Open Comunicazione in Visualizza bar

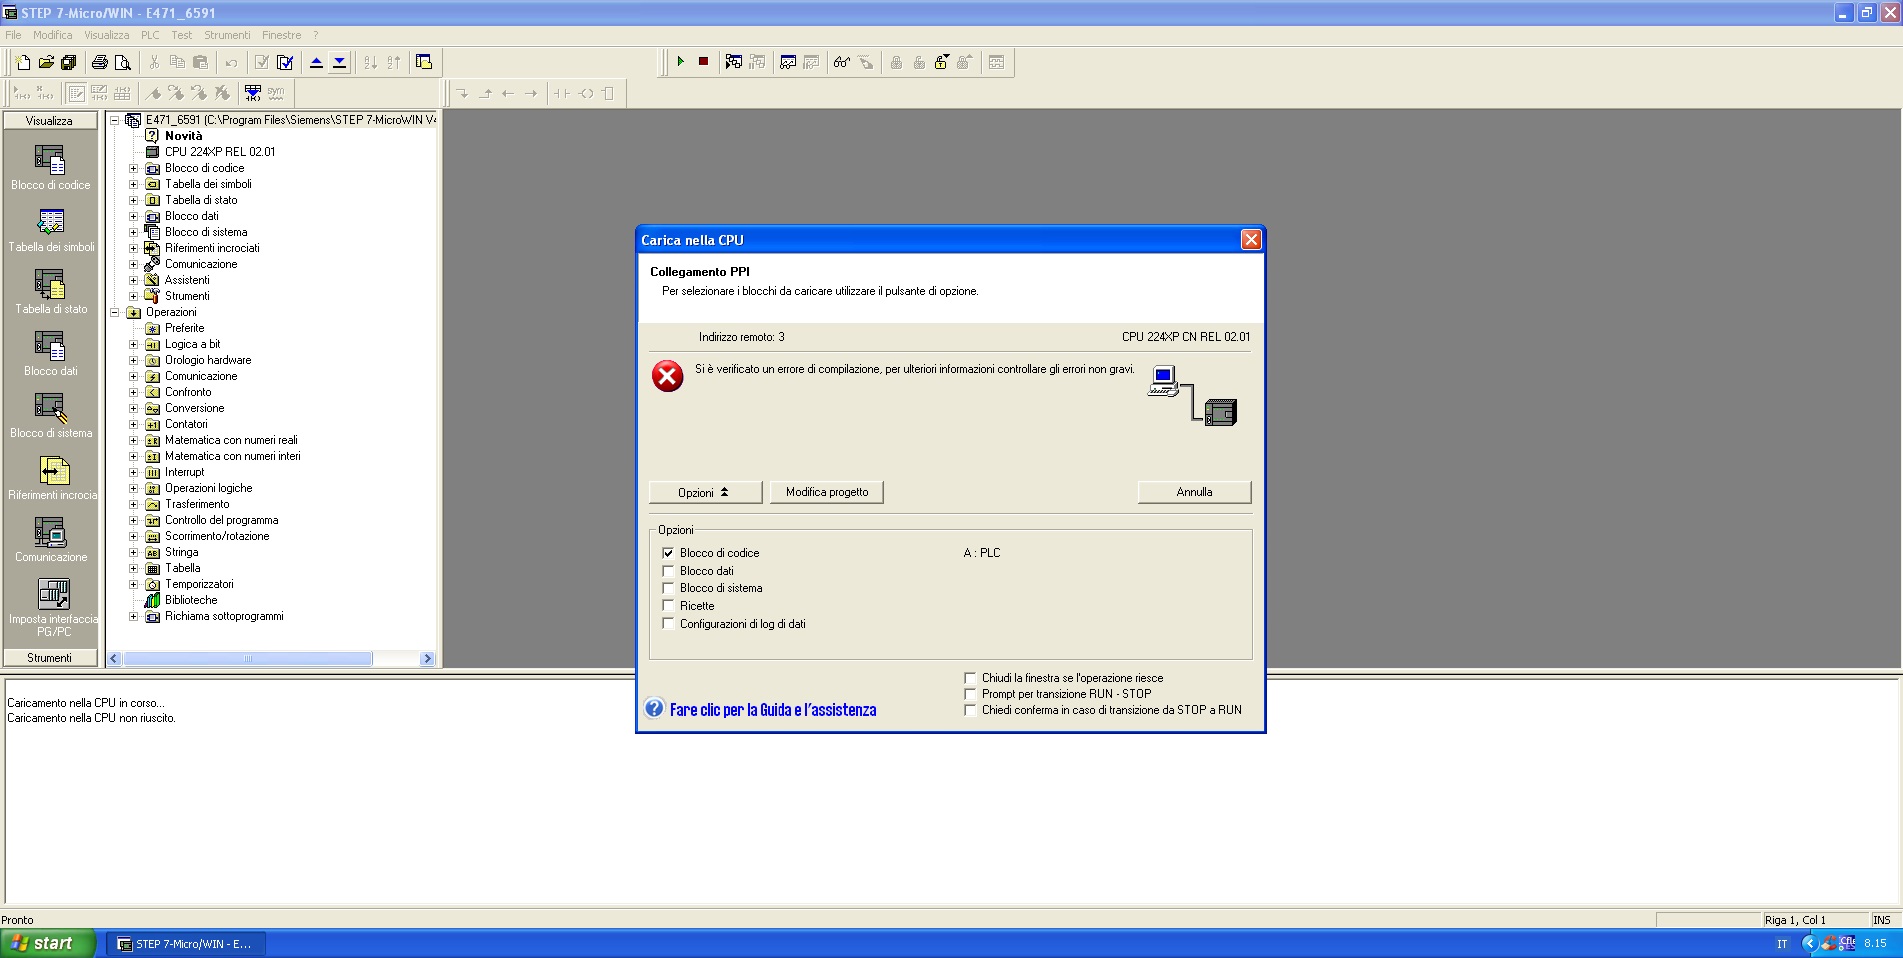point(50,539)
